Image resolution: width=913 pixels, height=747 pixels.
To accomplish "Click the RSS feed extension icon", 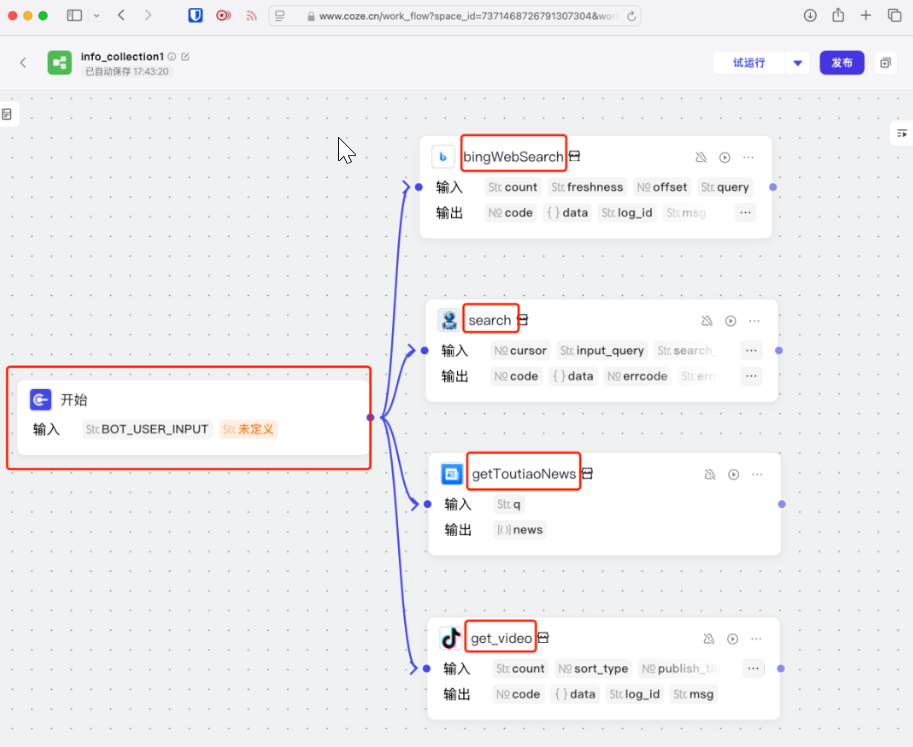I will pyautogui.click(x=252, y=16).
